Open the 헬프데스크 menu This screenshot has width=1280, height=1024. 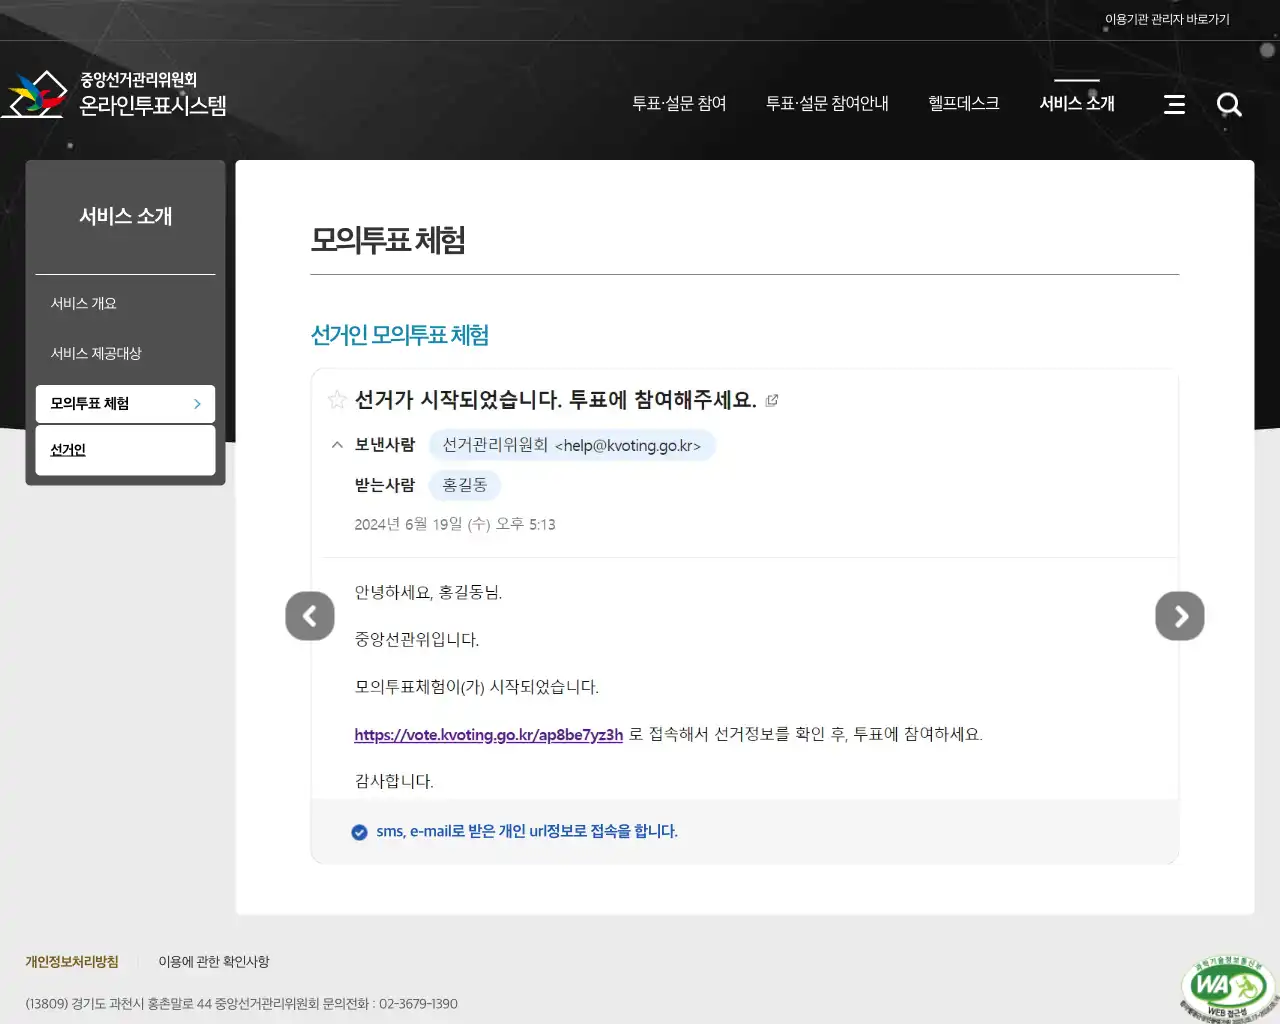point(962,103)
